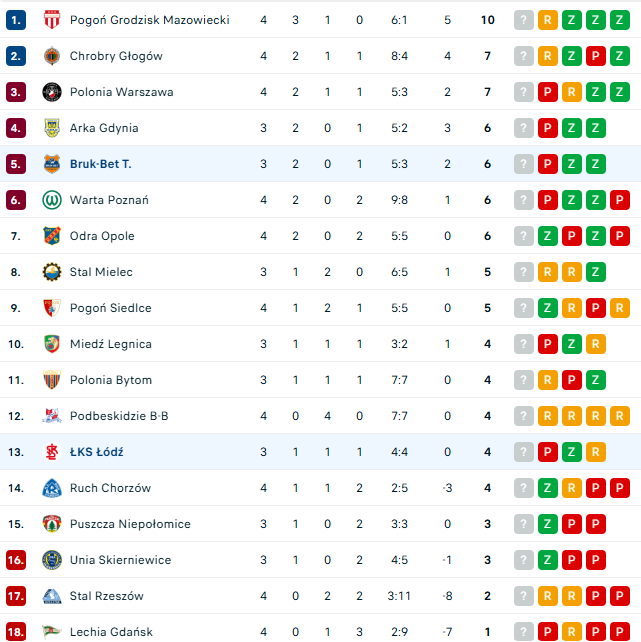The image size is (641, 642).
Task: Click Pogoń Grodzisk Mazowiecki team crest
Action: (52, 20)
